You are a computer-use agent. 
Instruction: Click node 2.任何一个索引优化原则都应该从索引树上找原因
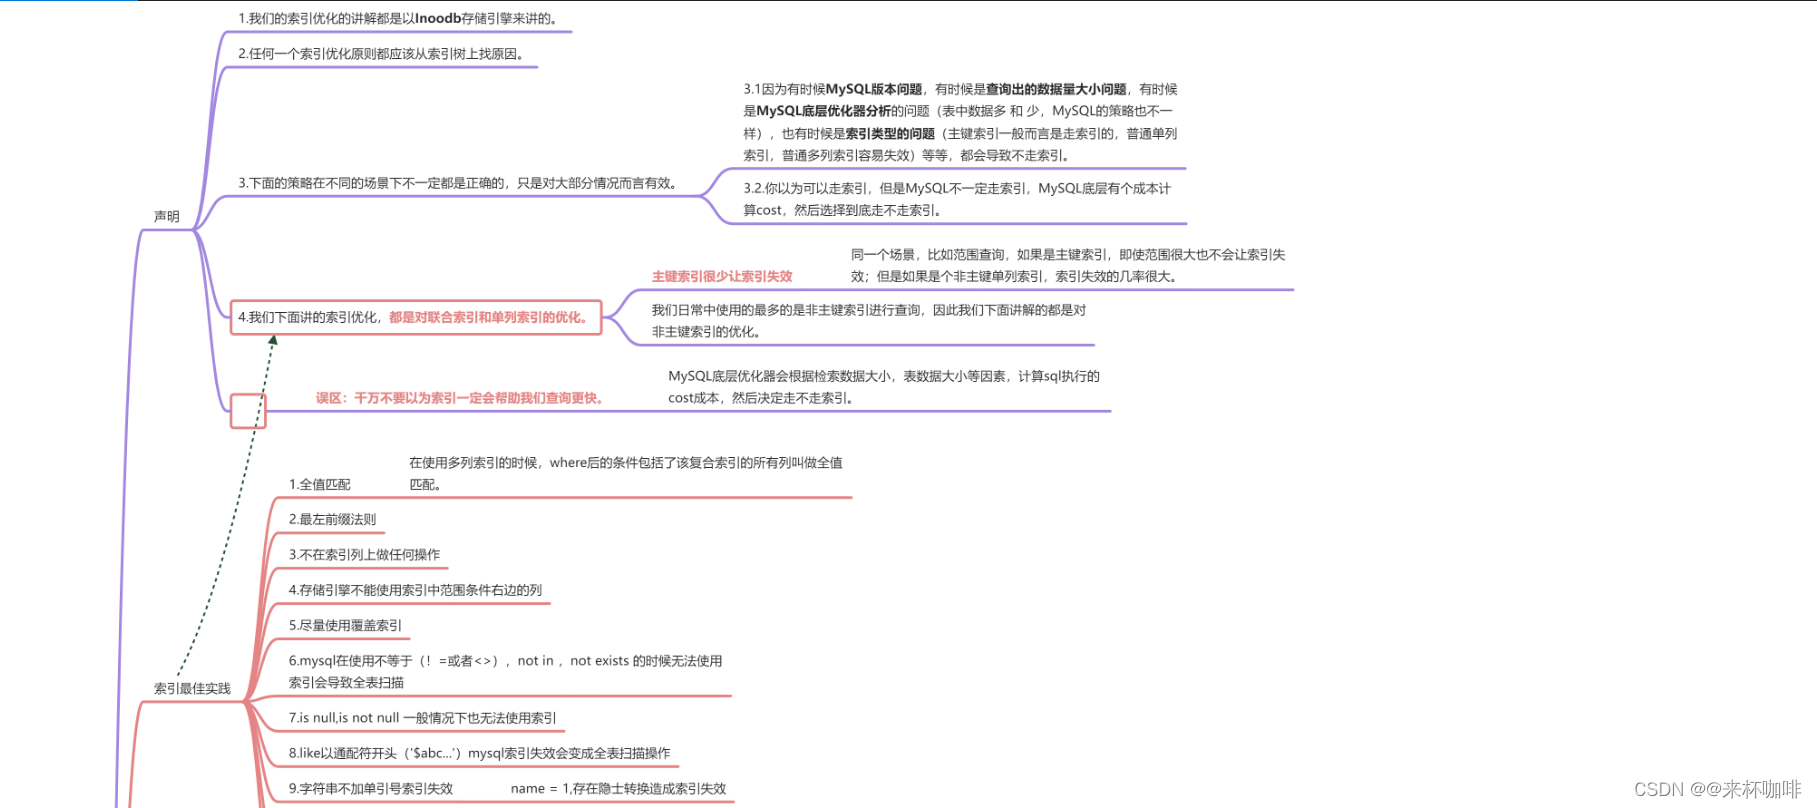point(383,54)
